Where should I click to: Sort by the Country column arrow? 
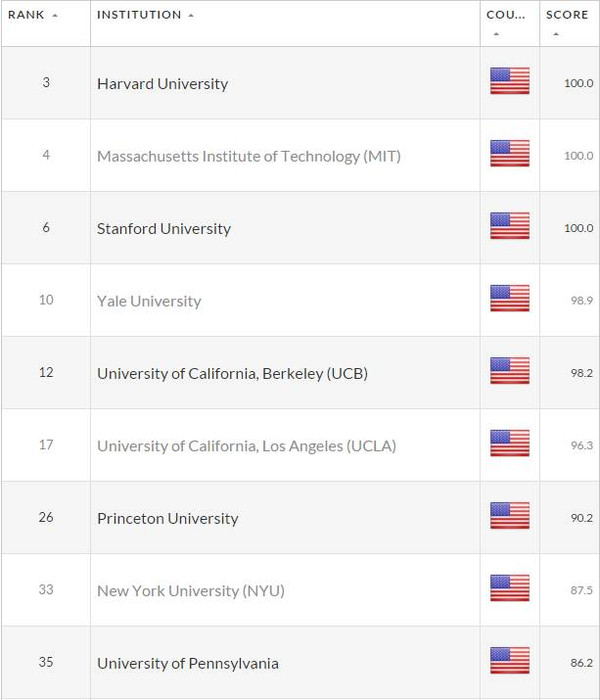click(496, 34)
